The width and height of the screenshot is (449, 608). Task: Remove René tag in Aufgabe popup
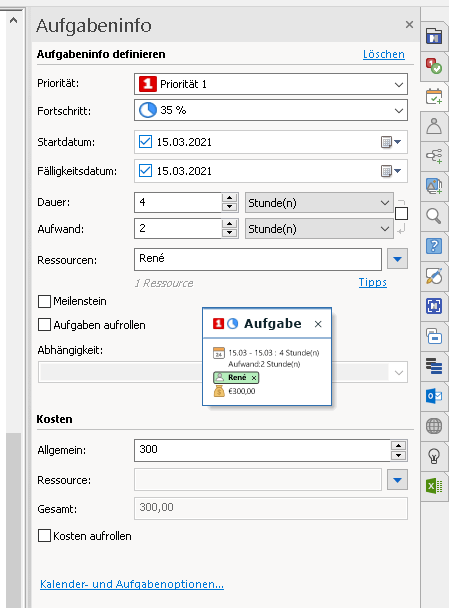(x=254, y=378)
